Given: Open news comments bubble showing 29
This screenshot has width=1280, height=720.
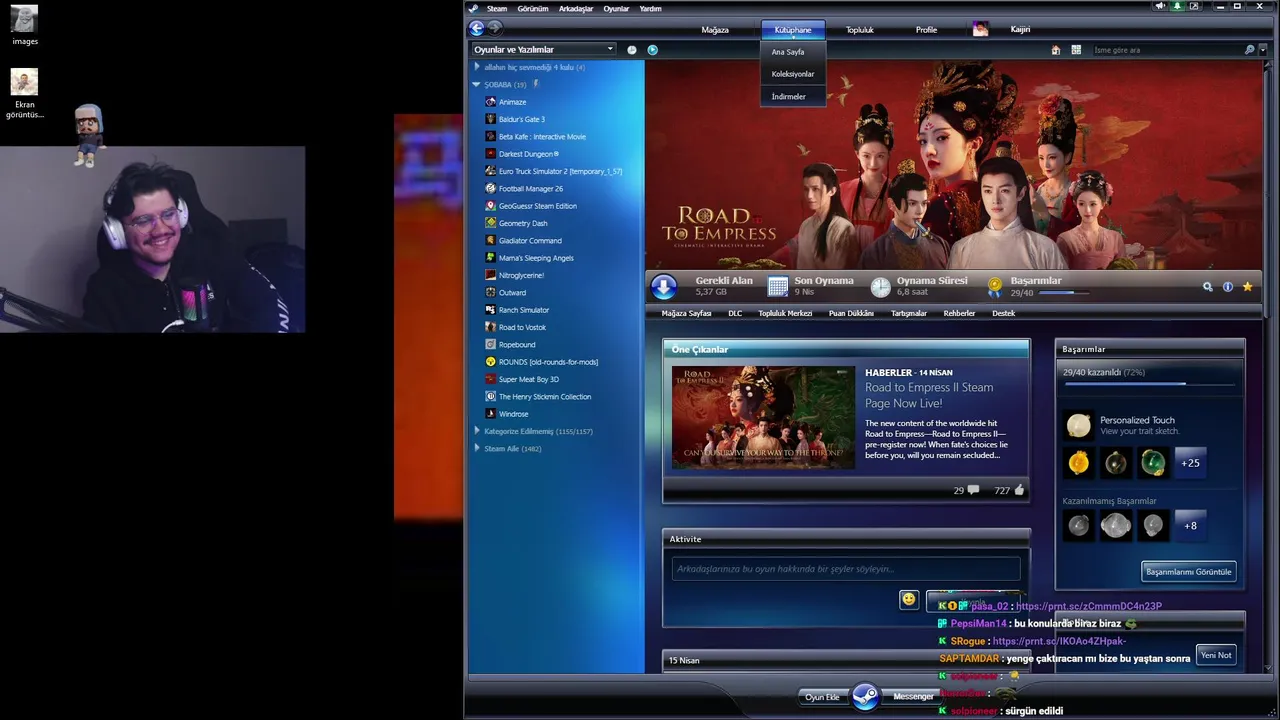Looking at the screenshot, I should click(973, 490).
